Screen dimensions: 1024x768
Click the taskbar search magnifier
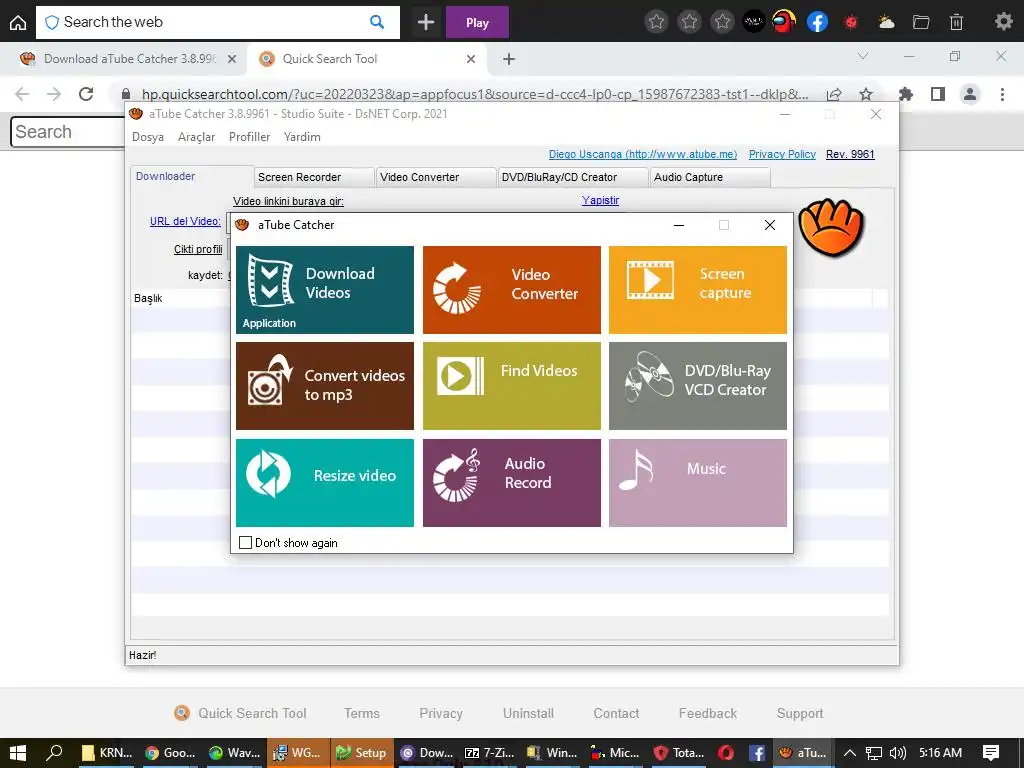tap(54, 753)
